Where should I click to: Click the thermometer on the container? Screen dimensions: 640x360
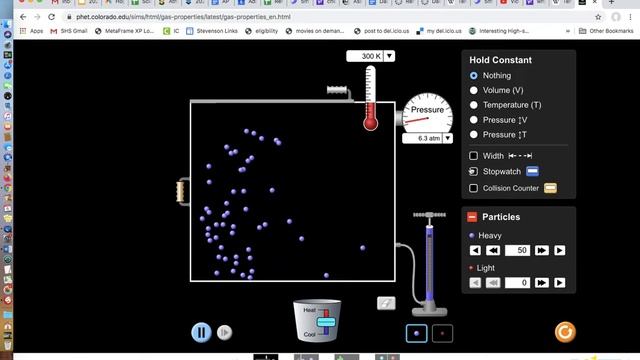[371, 98]
